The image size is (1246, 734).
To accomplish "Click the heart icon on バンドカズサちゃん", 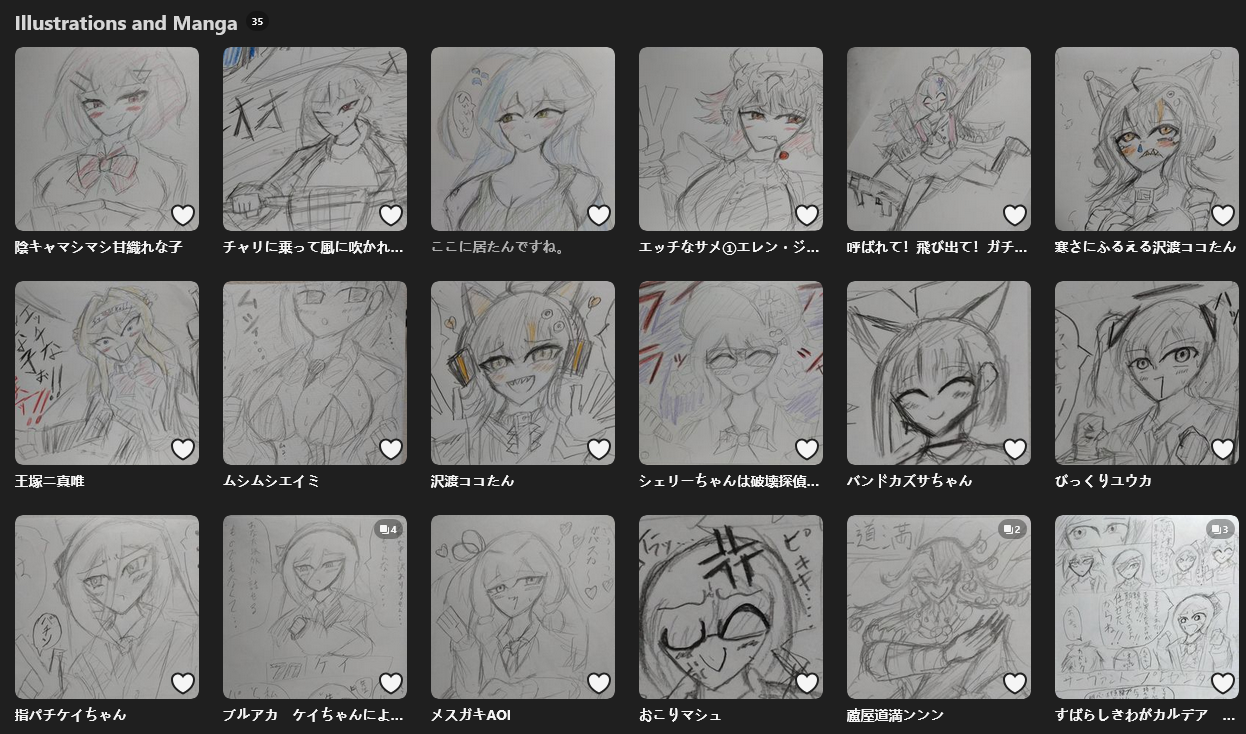I will [1015, 449].
